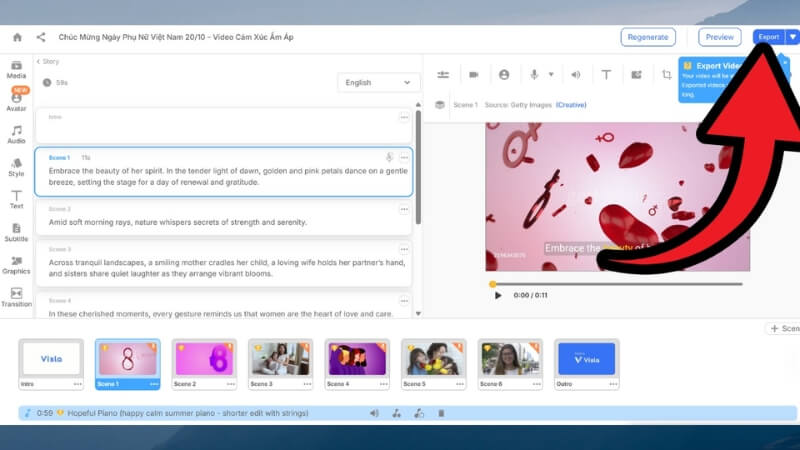The image size is (800, 450).
Task: Click the Regenerate button
Action: pyautogui.click(x=647, y=37)
